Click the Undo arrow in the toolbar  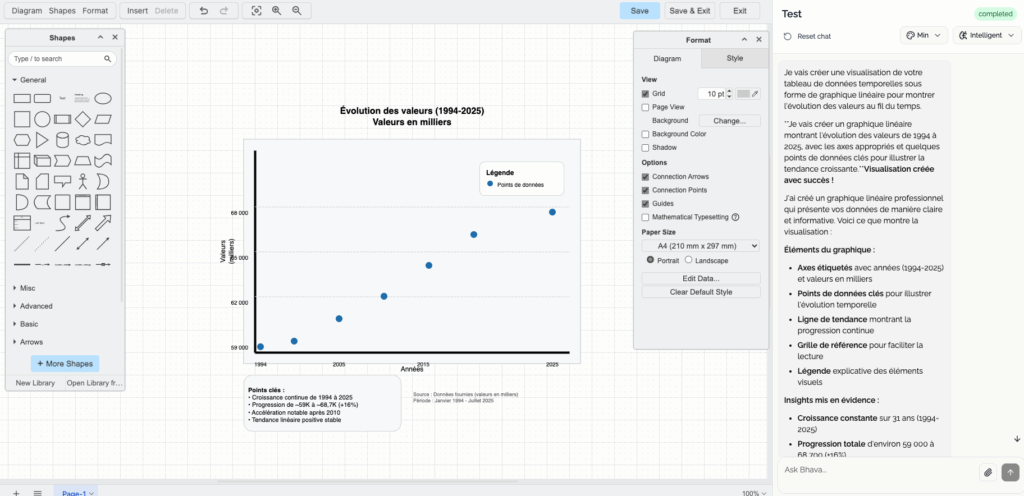[x=204, y=11]
